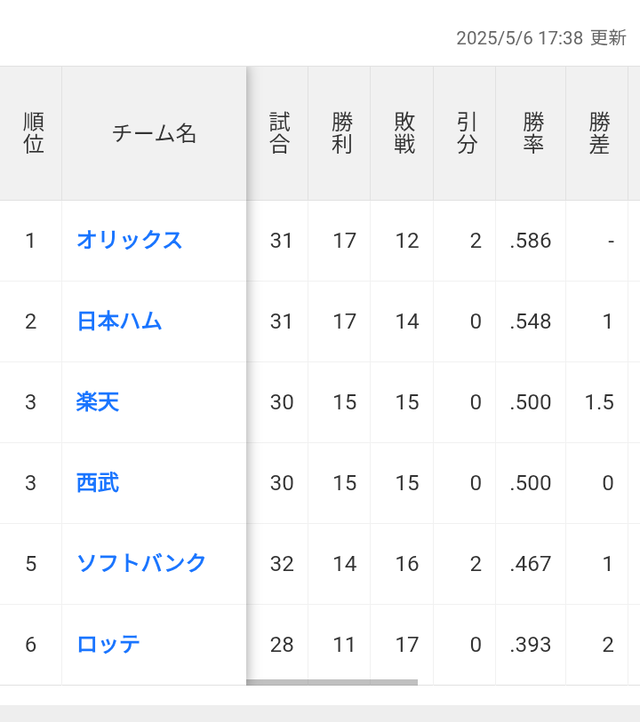Open the ソフトバンク team link
This screenshot has height=722, width=640.
tap(141, 564)
